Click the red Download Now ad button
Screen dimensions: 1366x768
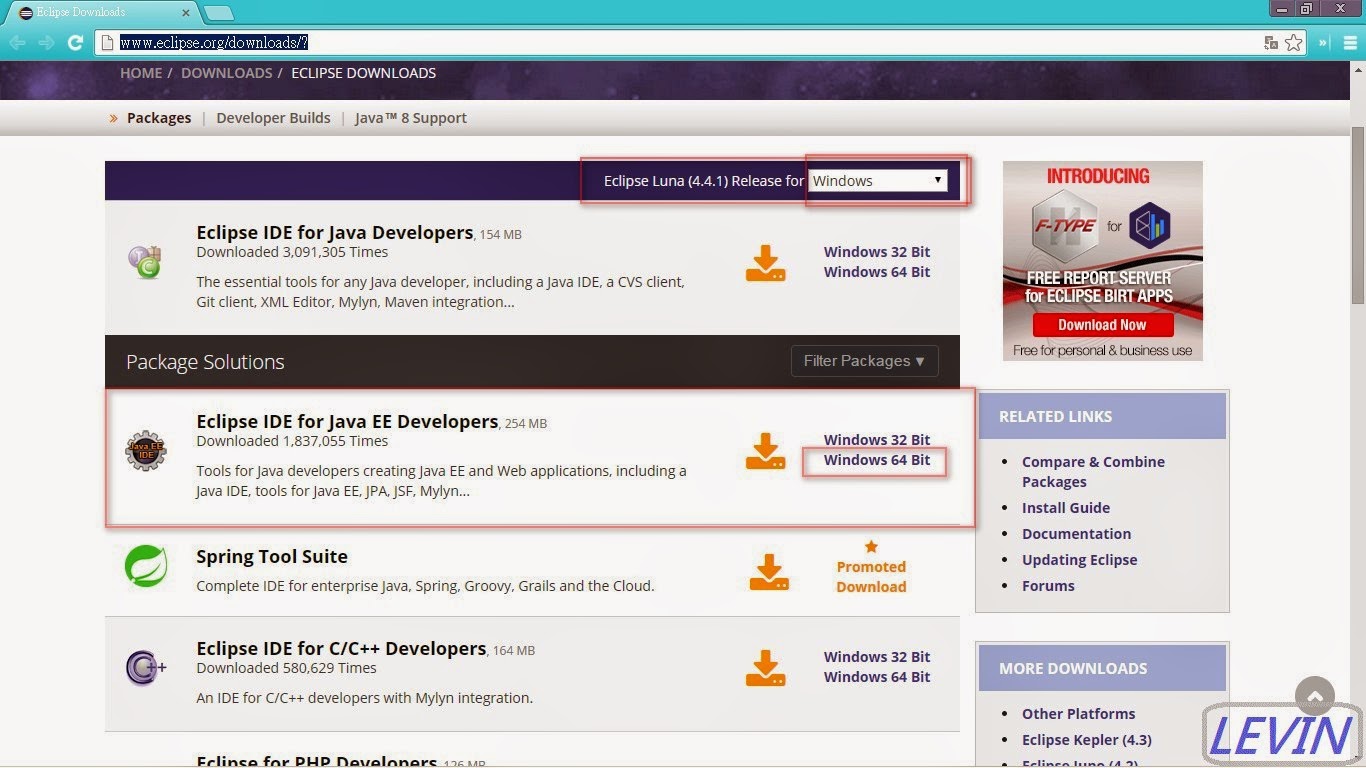(x=1102, y=325)
